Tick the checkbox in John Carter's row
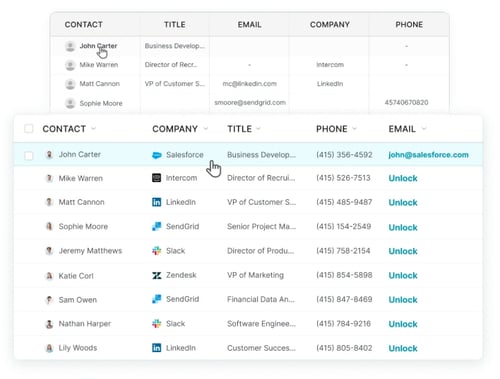The image size is (500, 379). (29, 155)
